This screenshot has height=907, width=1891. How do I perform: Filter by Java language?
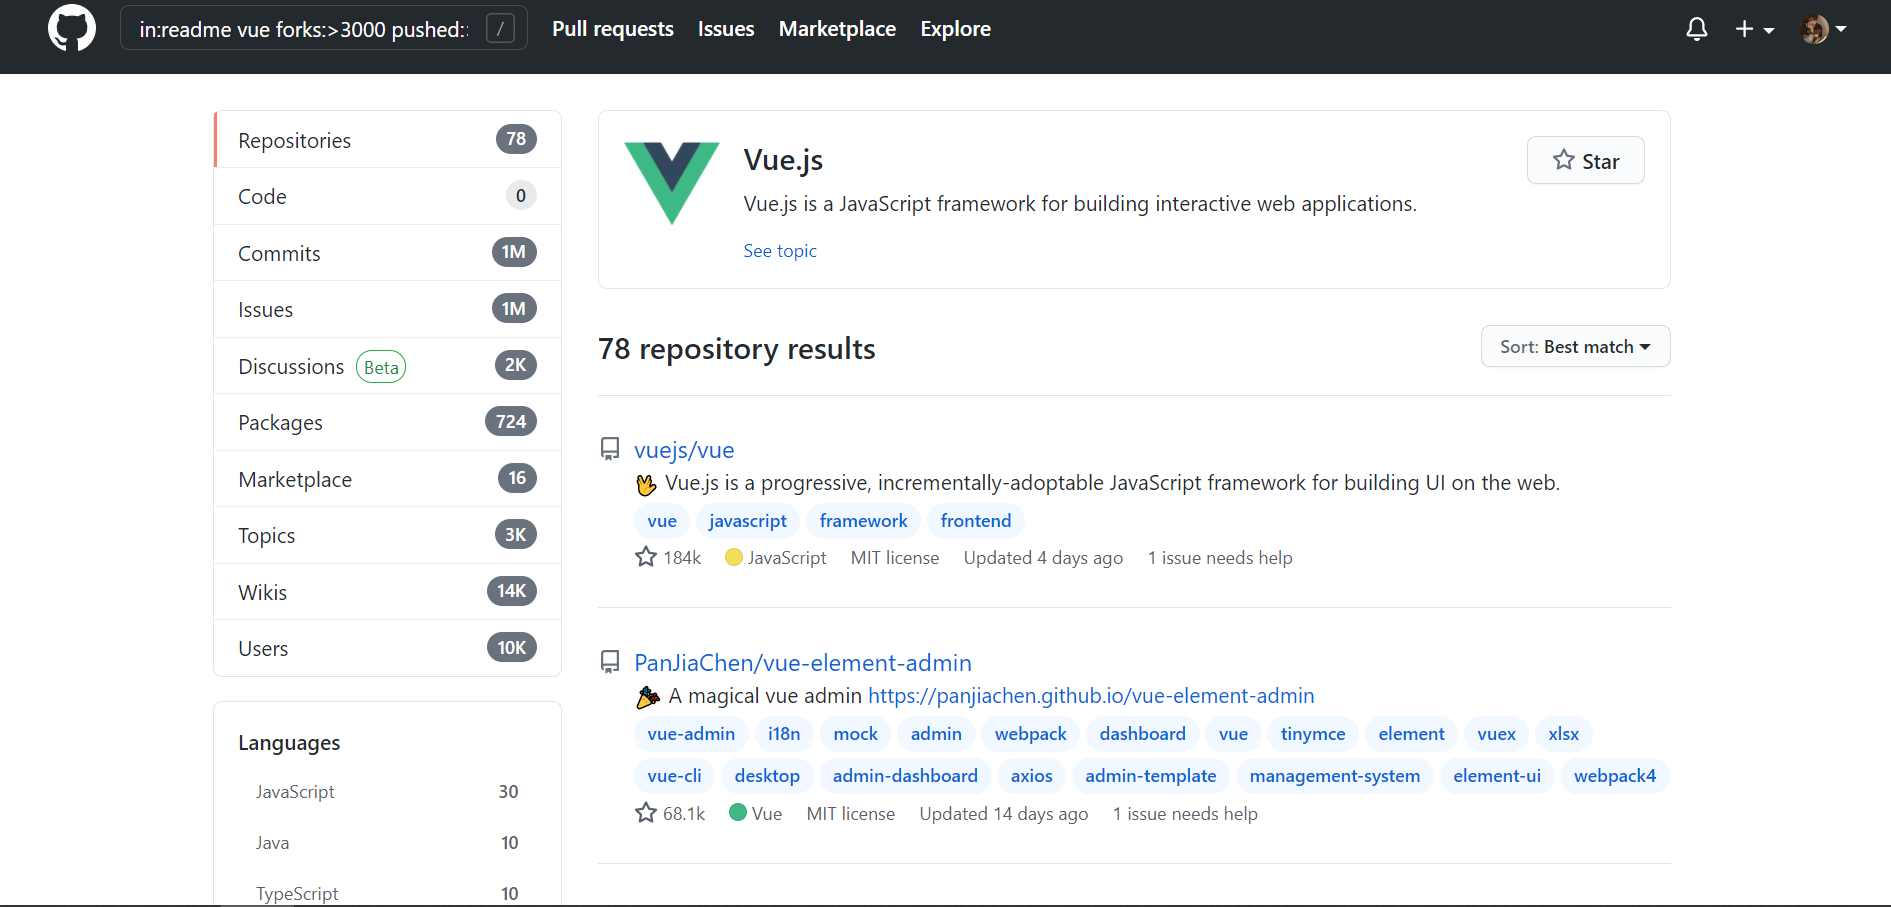click(387, 842)
